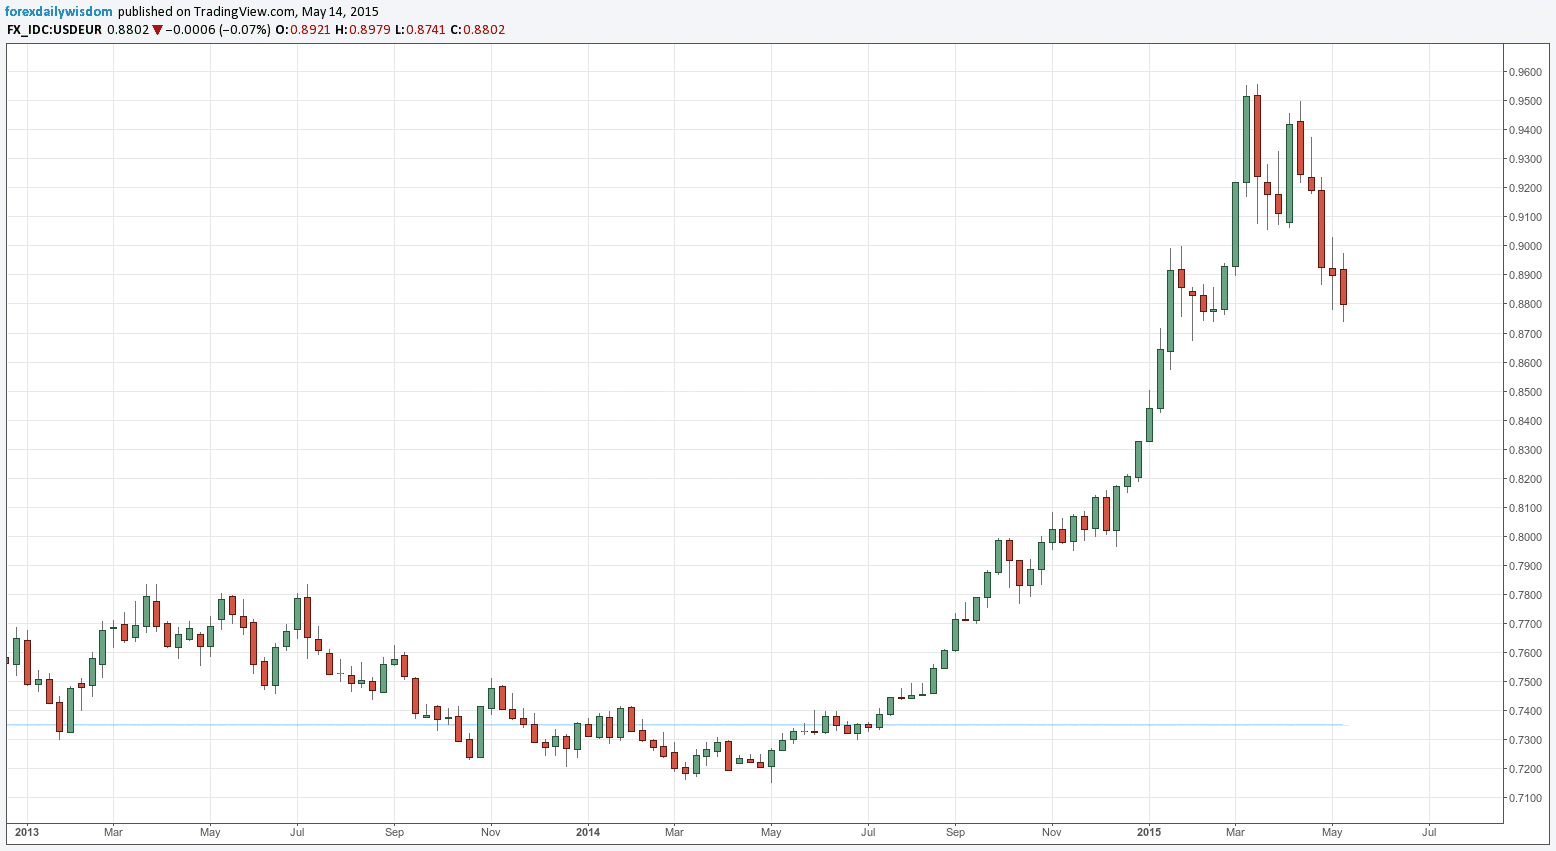1556x851 pixels.
Task: Click the −0.07% percent change value
Action: [x=245, y=30]
